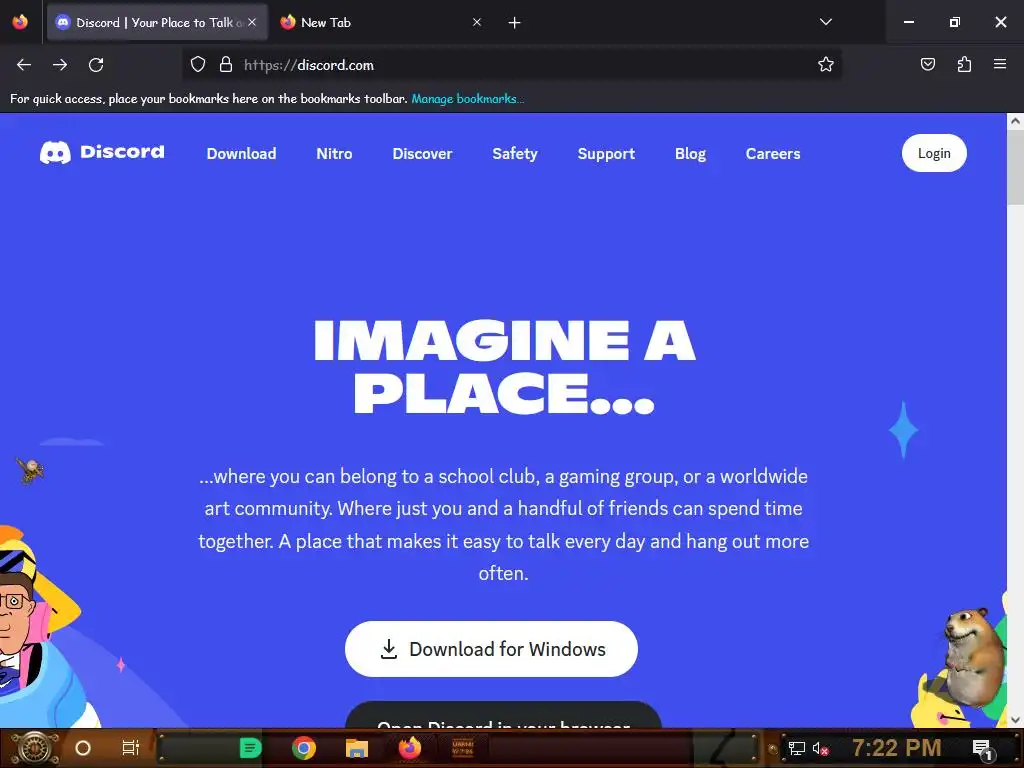Open the green notes app on taskbar
The width and height of the screenshot is (1024, 768).
click(x=251, y=748)
